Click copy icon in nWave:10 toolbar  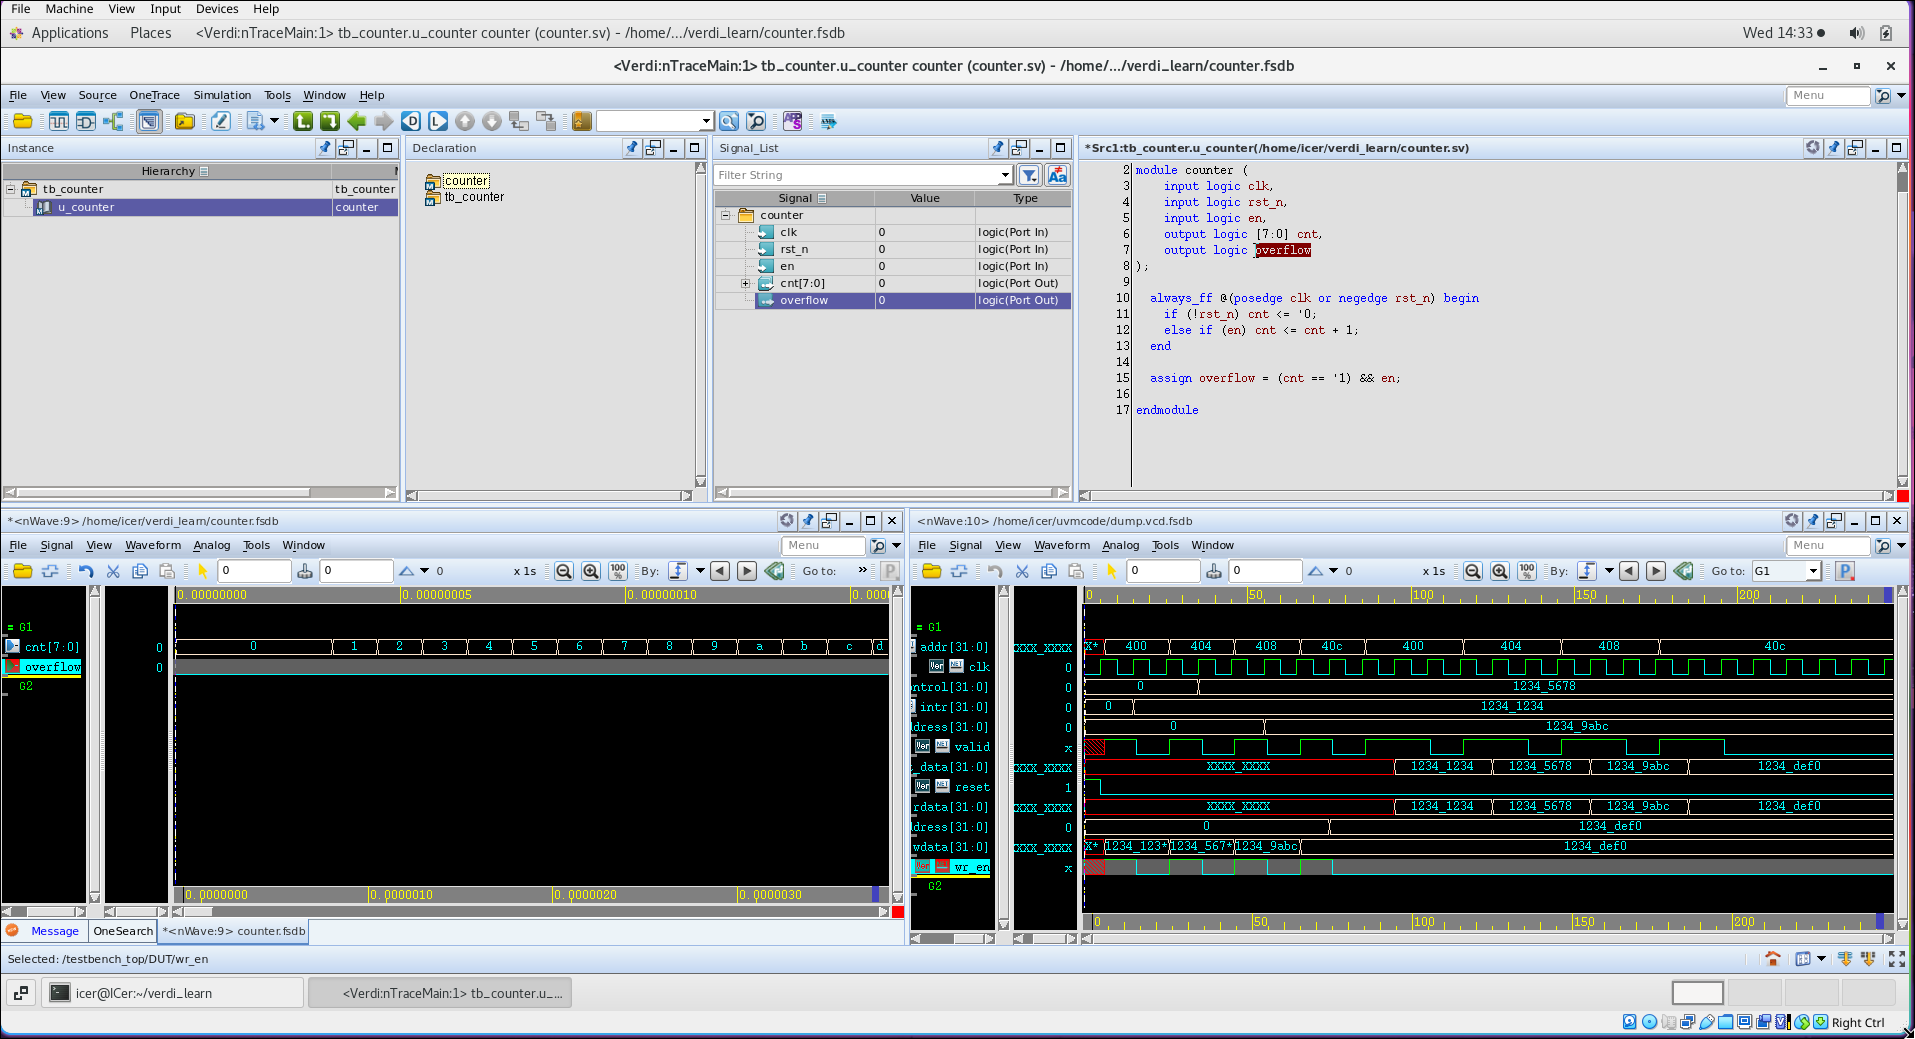point(1049,571)
